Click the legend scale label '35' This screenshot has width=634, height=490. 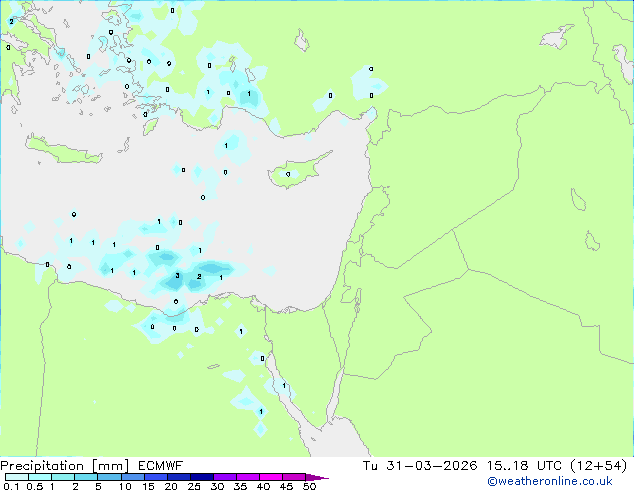click(240, 486)
